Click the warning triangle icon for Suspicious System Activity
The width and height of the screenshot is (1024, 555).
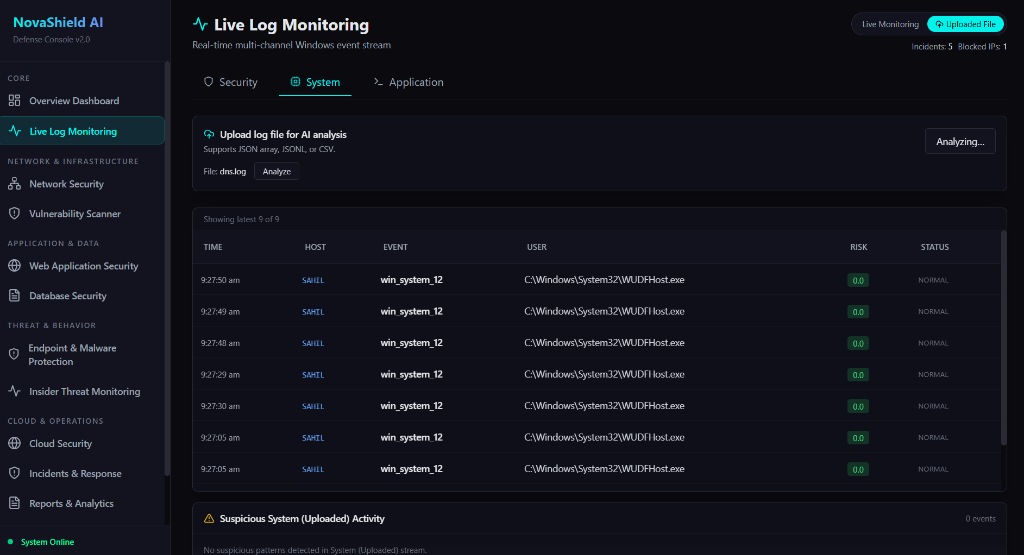click(209, 518)
